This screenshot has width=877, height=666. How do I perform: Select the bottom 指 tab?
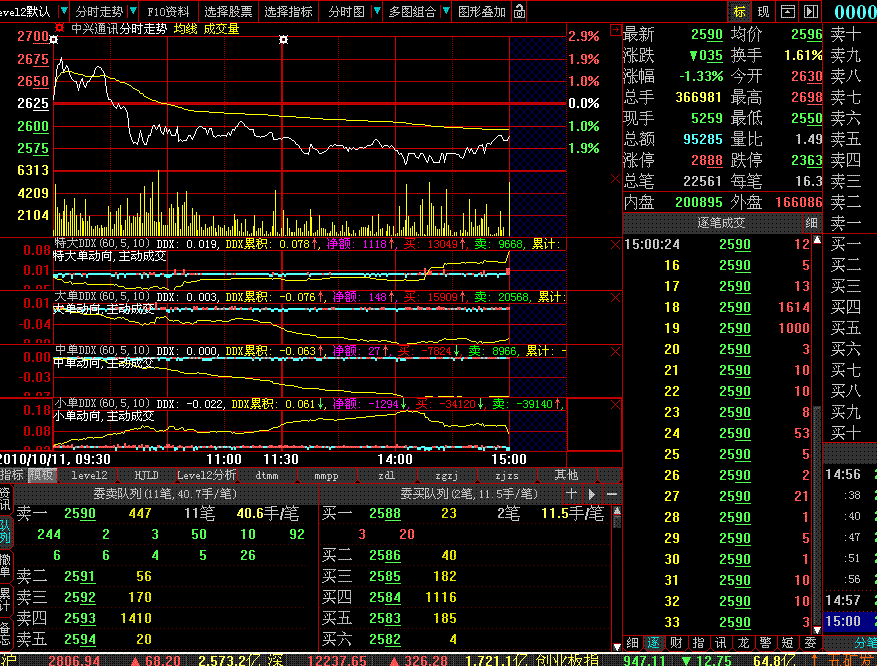(699, 643)
